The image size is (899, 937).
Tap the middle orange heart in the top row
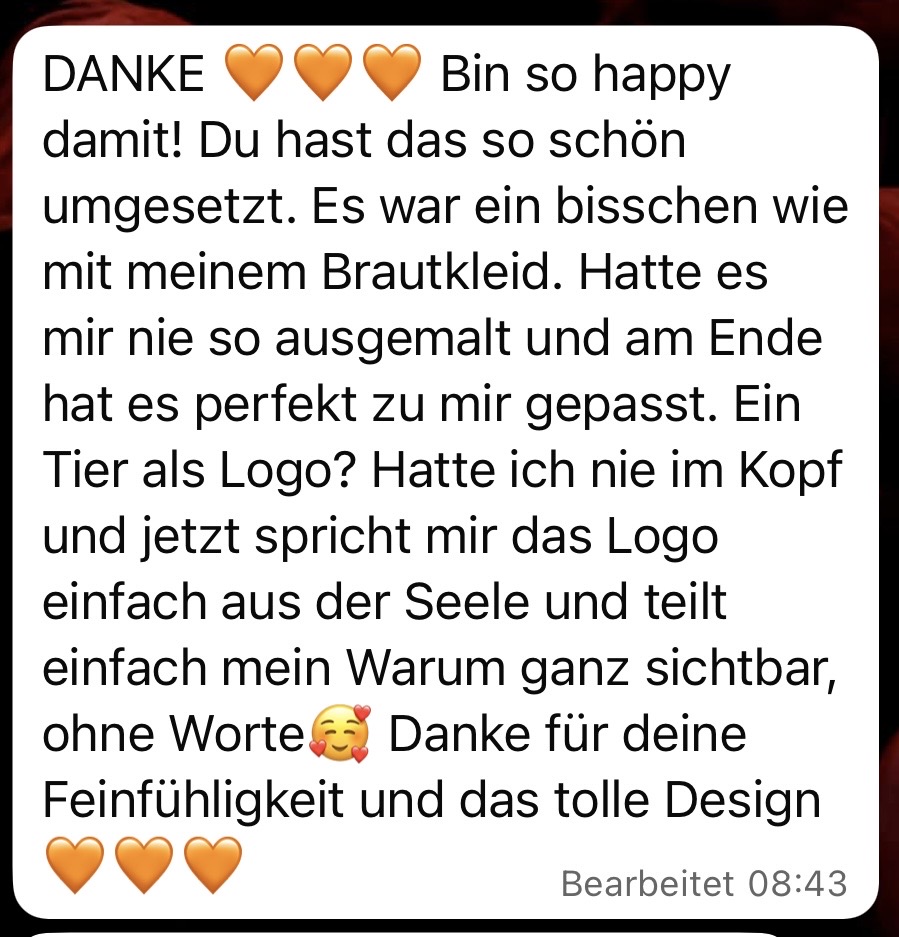(323, 72)
